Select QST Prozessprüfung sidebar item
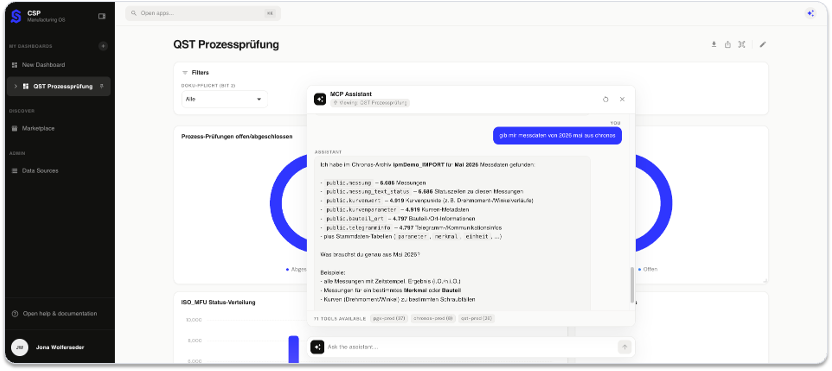Screen dimensions: 832x371 [x=58, y=87]
